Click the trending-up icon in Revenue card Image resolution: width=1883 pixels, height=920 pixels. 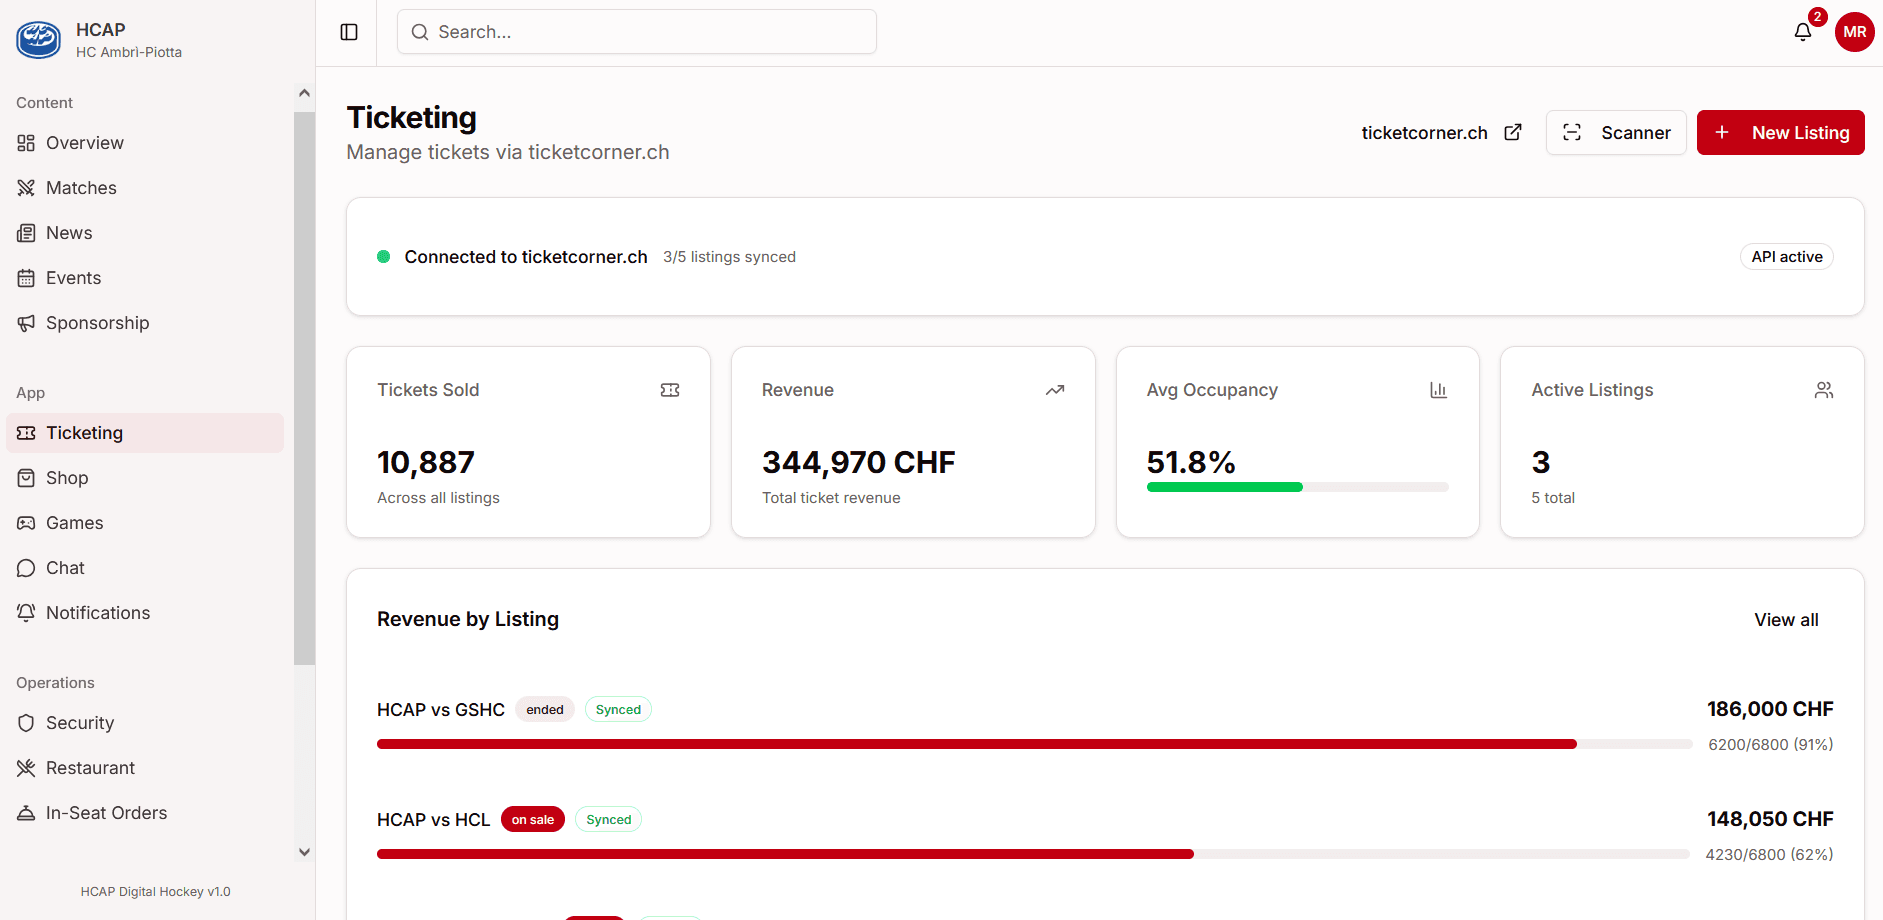point(1055,390)
